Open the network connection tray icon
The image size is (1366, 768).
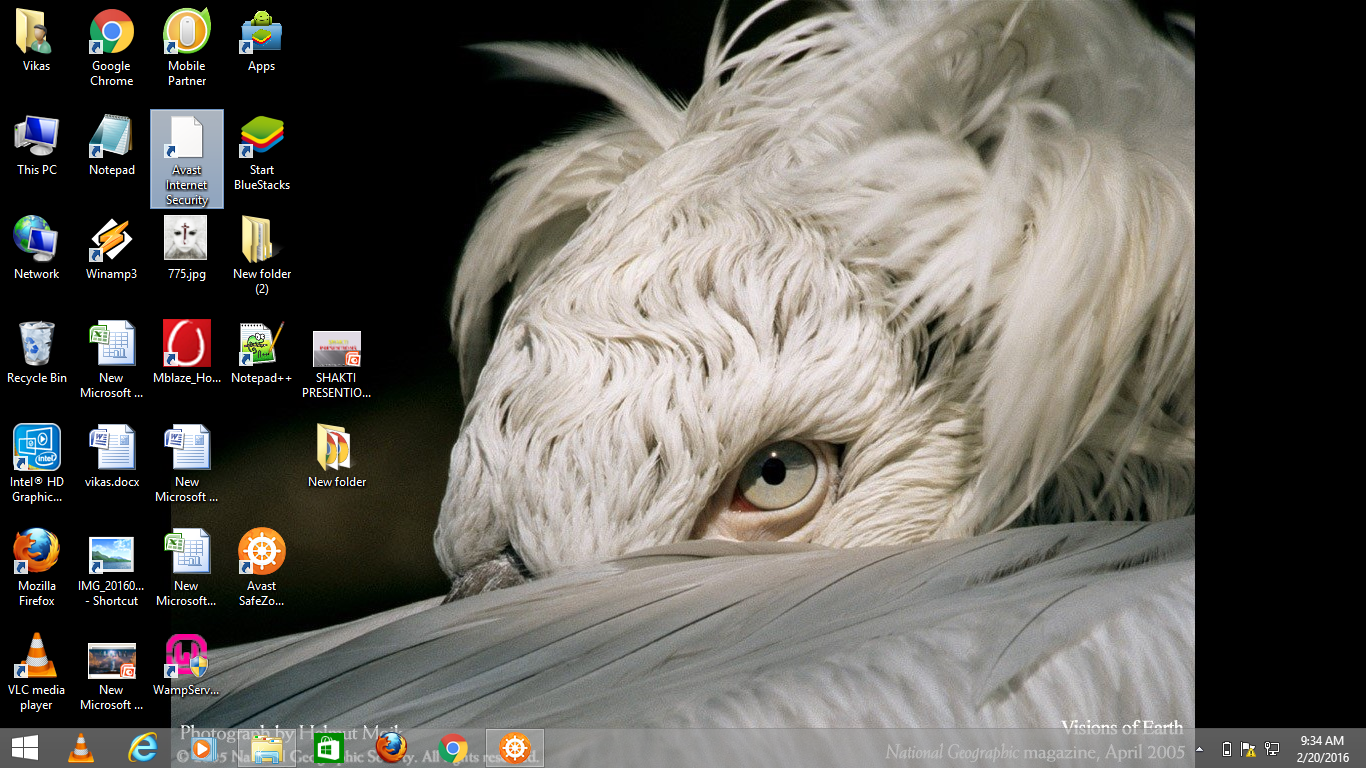click(1272, 749)
